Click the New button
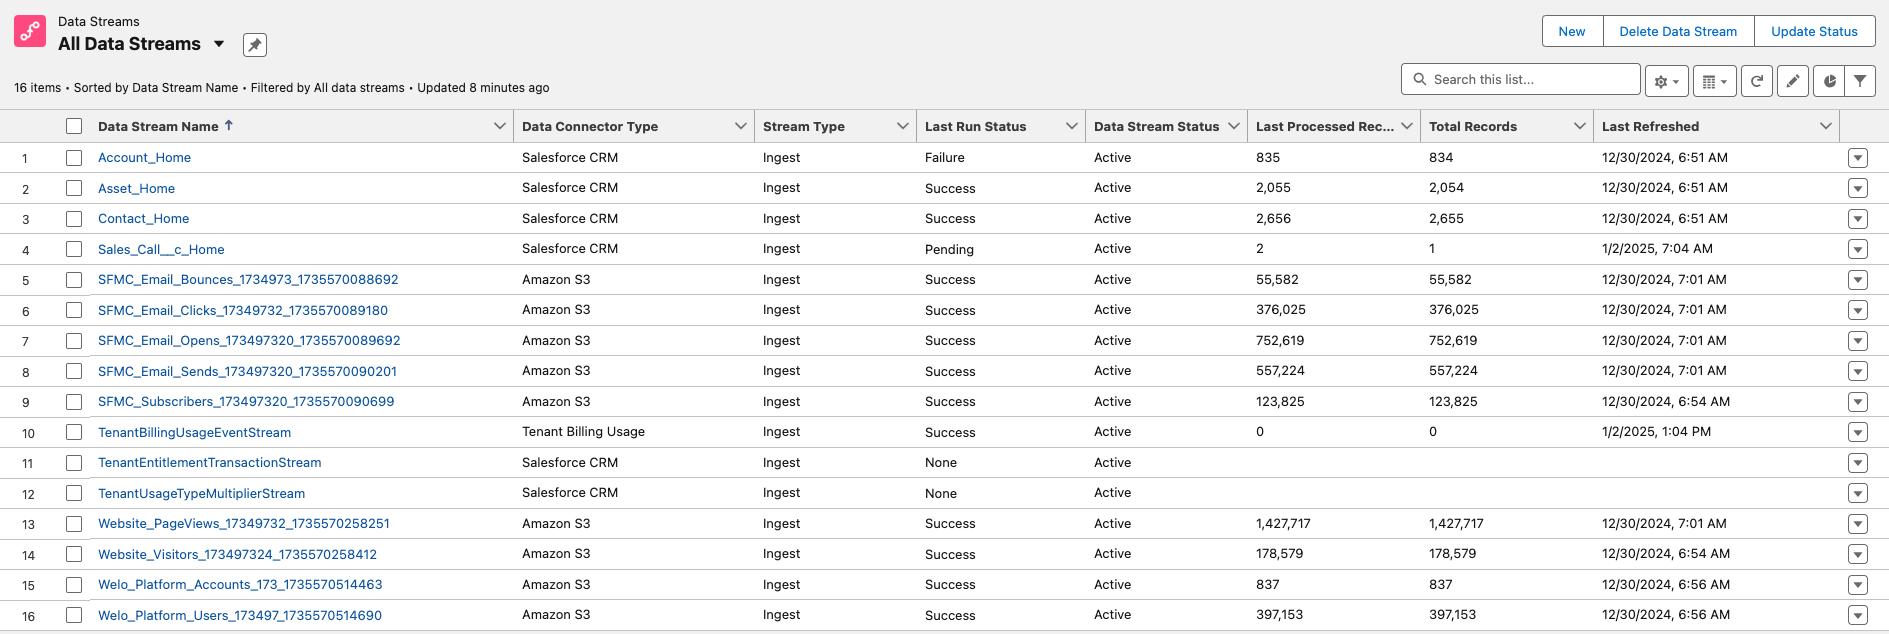Viewport: 1889px width, 634px height. (1572, 31)
